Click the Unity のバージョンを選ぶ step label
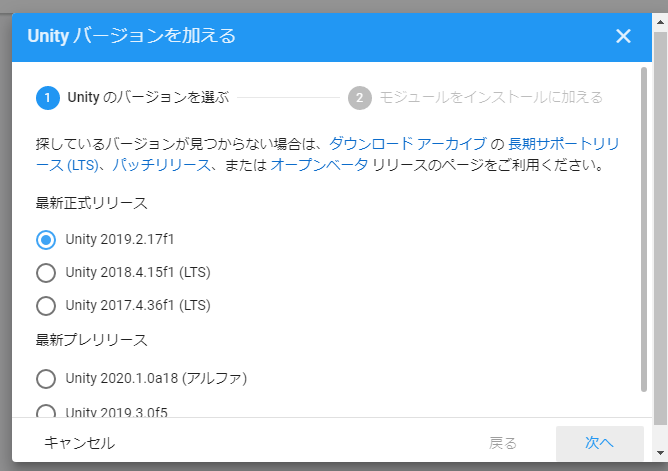The height and width of the screenshot is (471, 668). point(148,98)
